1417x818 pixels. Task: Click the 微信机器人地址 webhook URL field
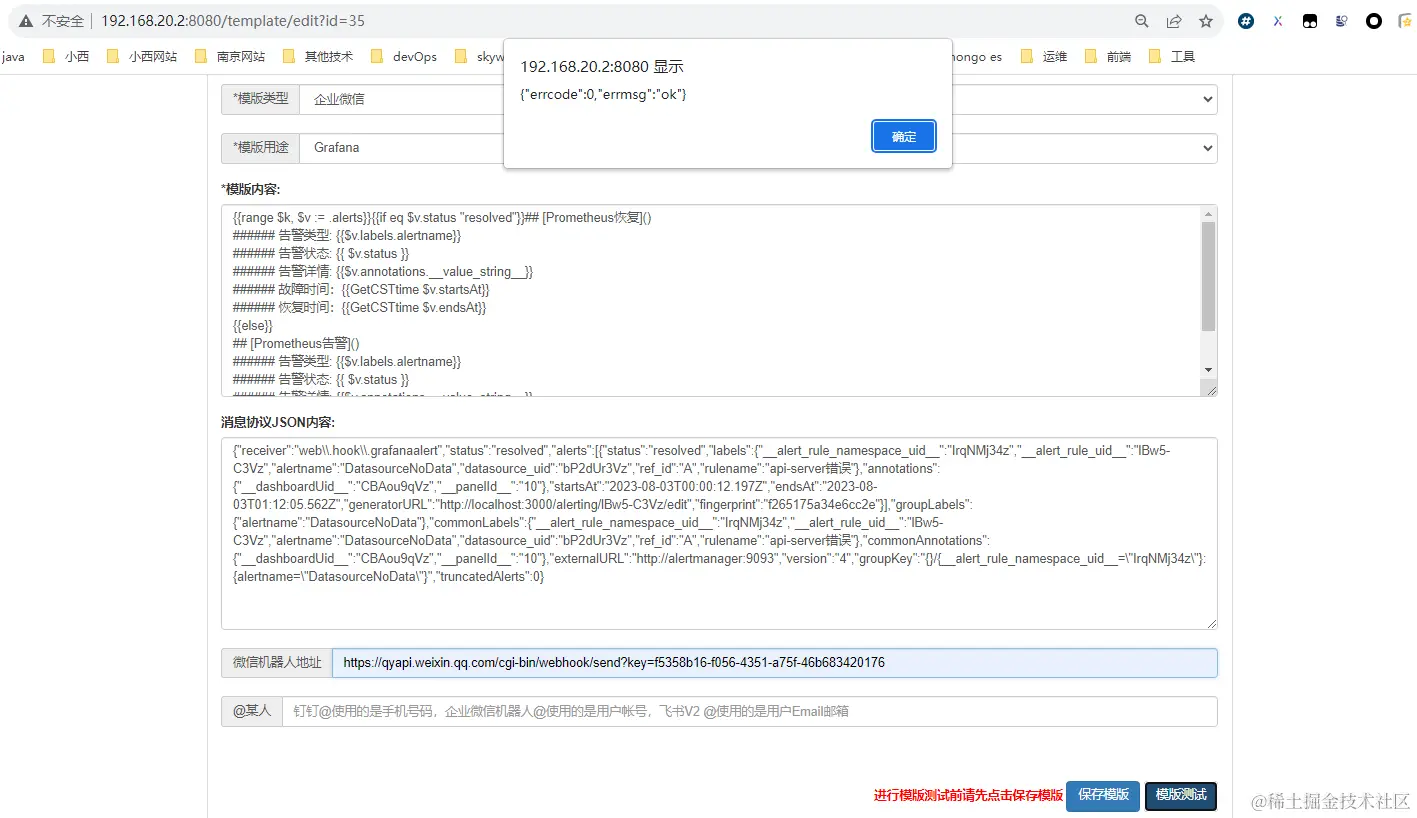click(x=775, y=663)
